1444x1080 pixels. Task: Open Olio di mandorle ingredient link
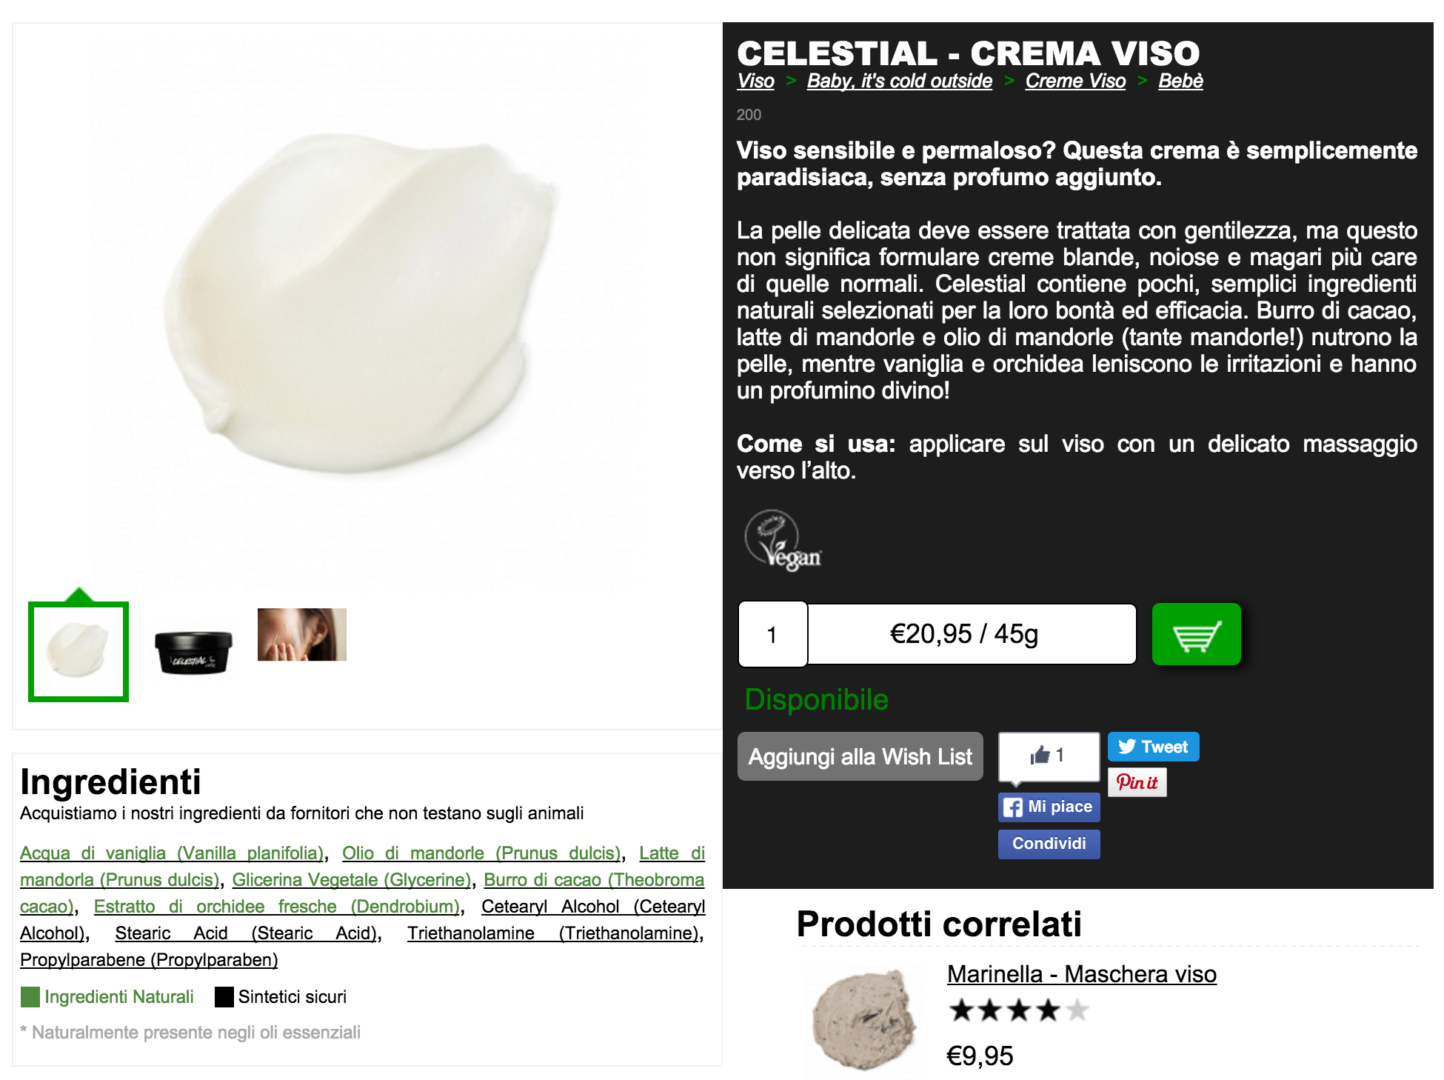click(x=480, y=853)
